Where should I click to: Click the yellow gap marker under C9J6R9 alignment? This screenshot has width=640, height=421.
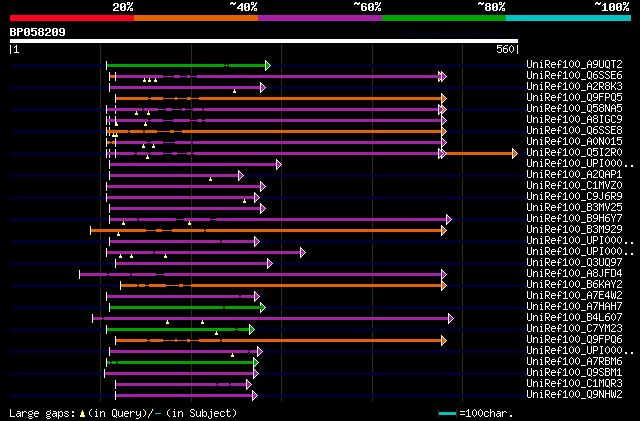click(244, 201)
